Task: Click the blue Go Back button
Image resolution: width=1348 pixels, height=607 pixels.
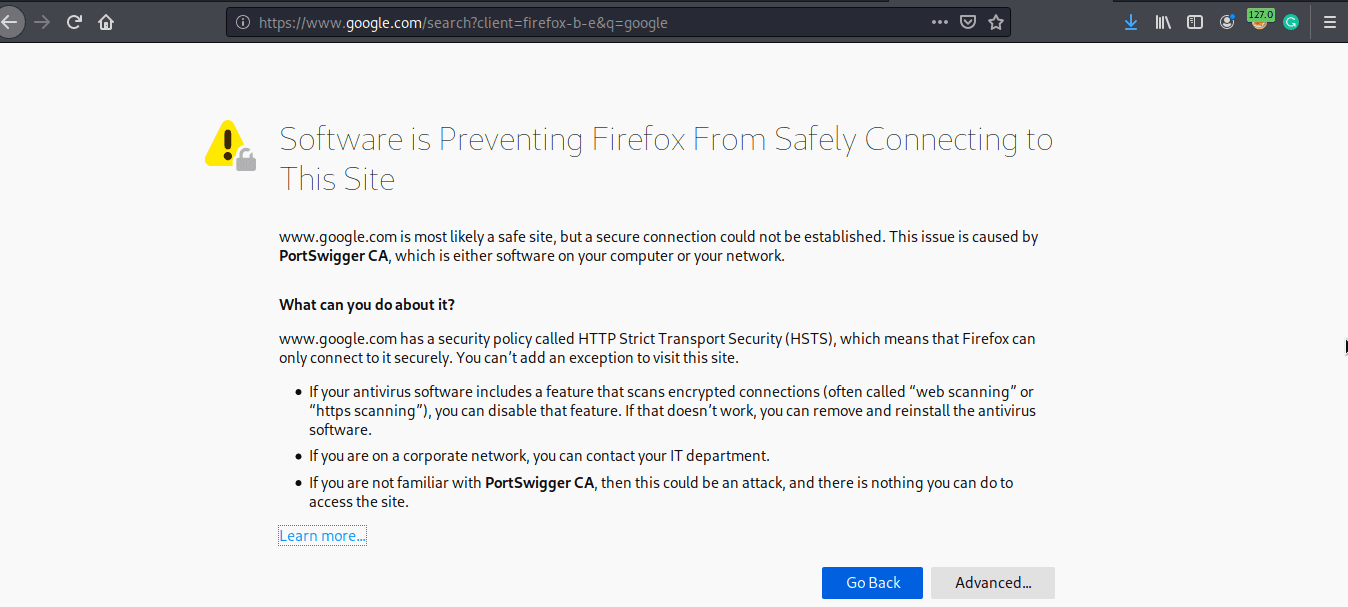Action: [872, 583]
